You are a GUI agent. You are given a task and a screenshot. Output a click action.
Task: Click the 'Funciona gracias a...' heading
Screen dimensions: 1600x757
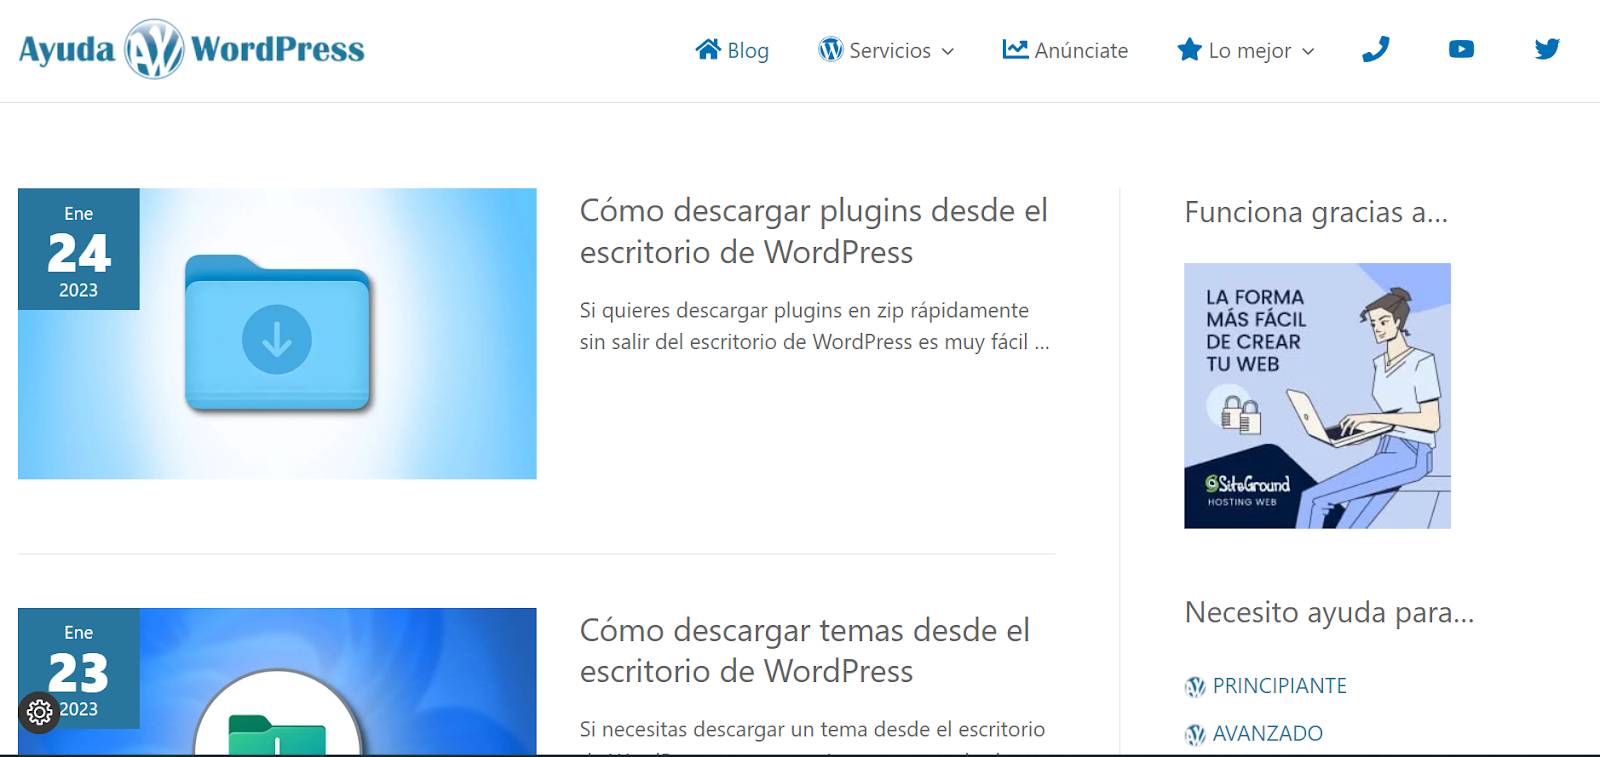[1316, 212]
